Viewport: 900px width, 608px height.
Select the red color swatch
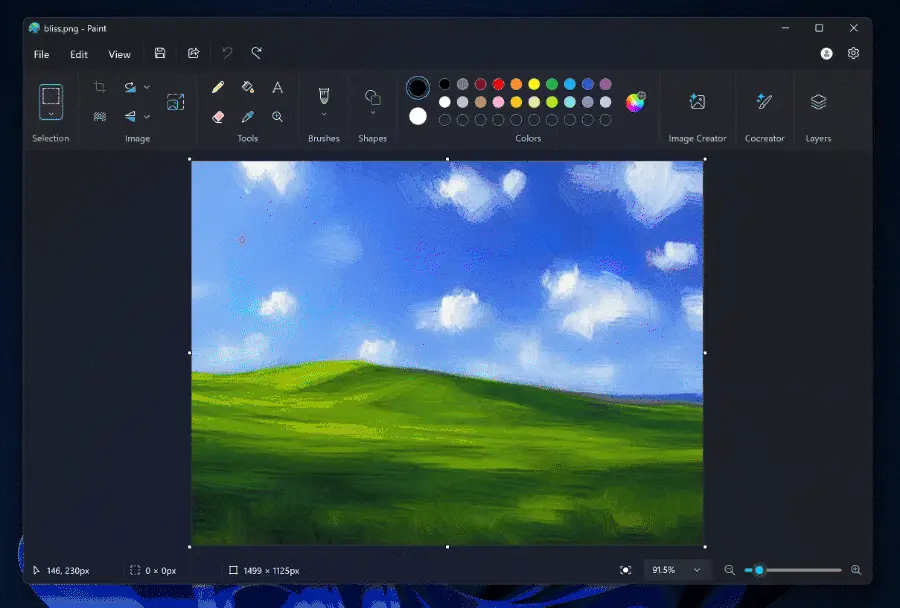click(x=497, y=86)
